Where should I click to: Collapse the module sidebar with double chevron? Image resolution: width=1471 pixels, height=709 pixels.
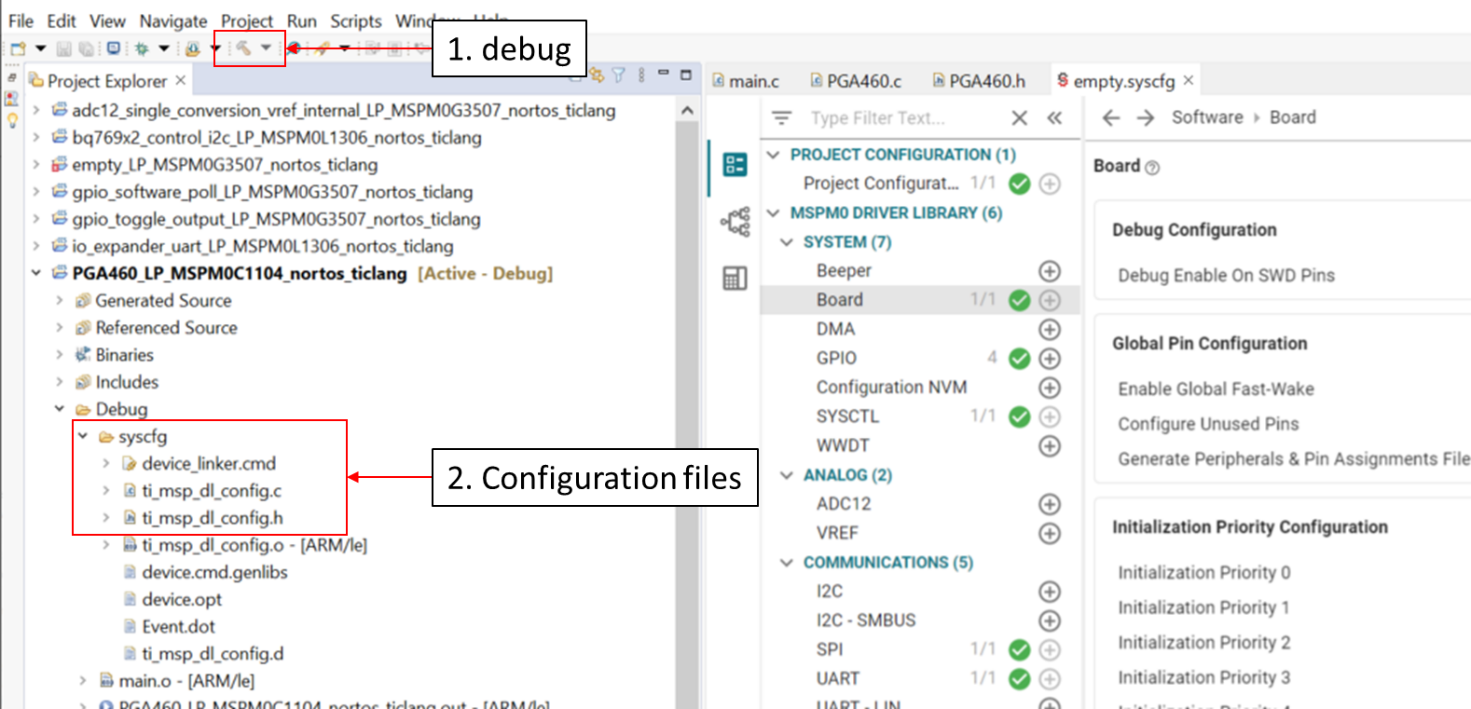1054,118
